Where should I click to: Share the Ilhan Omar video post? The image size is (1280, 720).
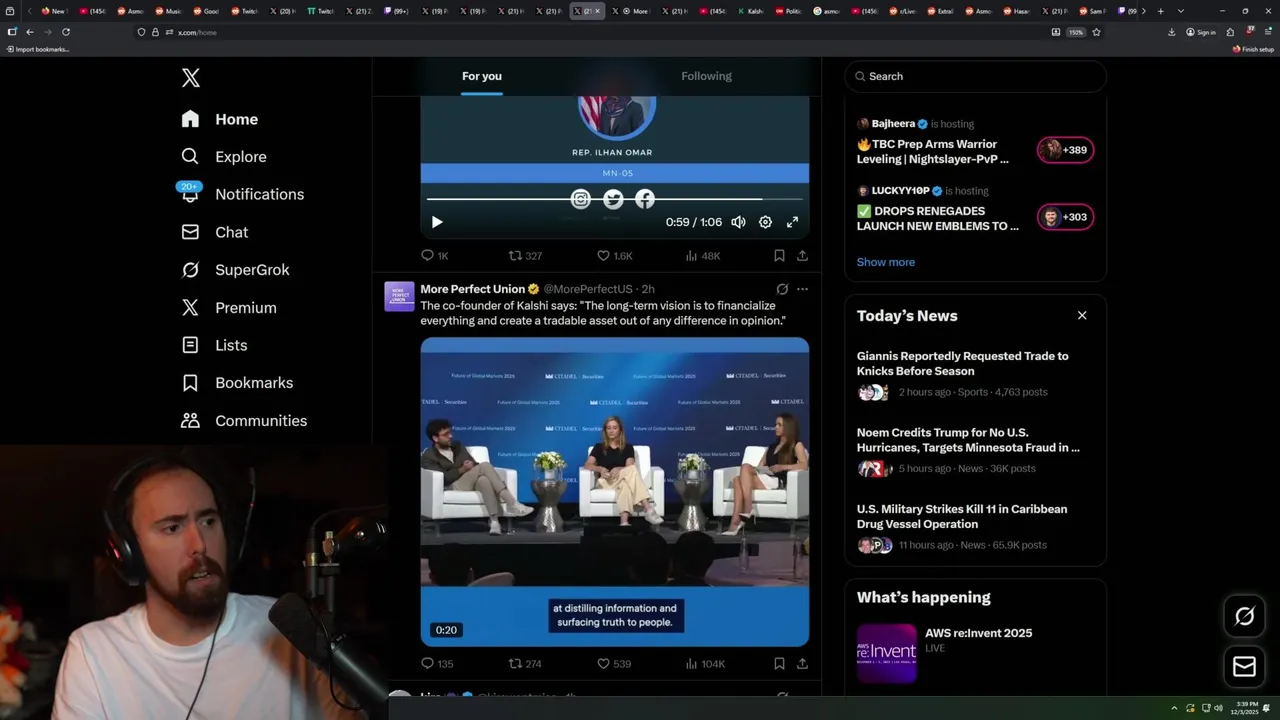(x=802, y=256)
